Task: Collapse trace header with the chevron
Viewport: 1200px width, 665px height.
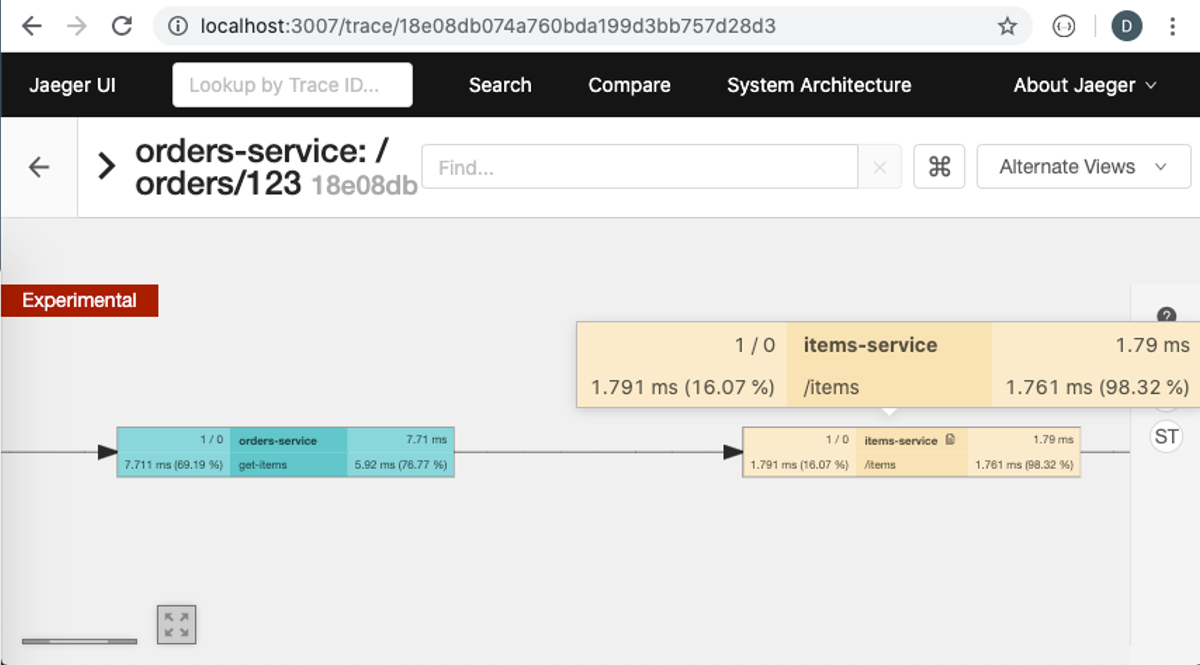Action: [107, 166]
